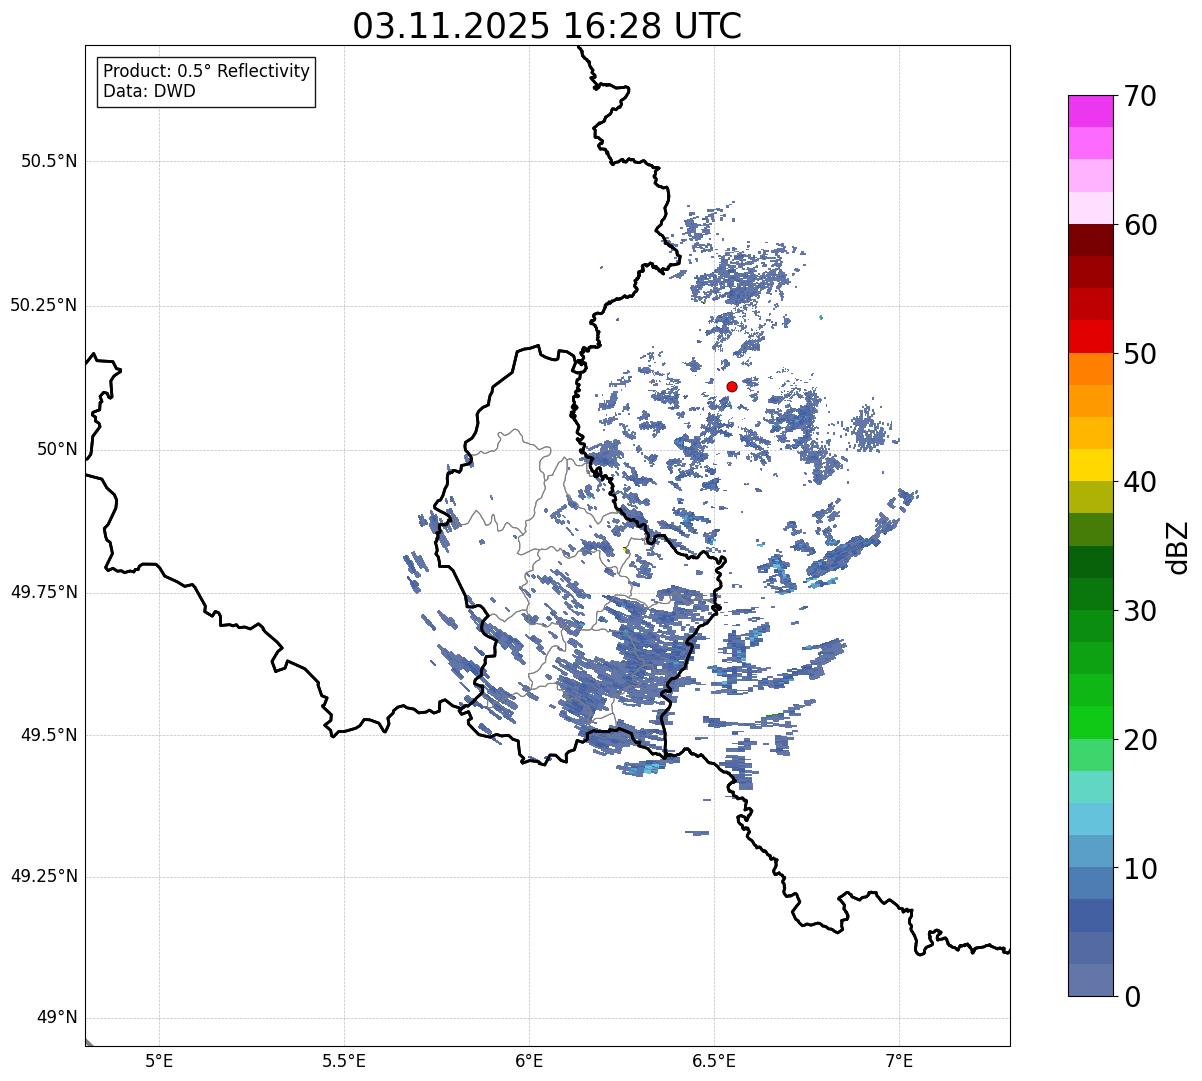
Task: Click the dark maroon colorbar swatch below 60
Action: pyautogui.click(x=1091, y=240)
